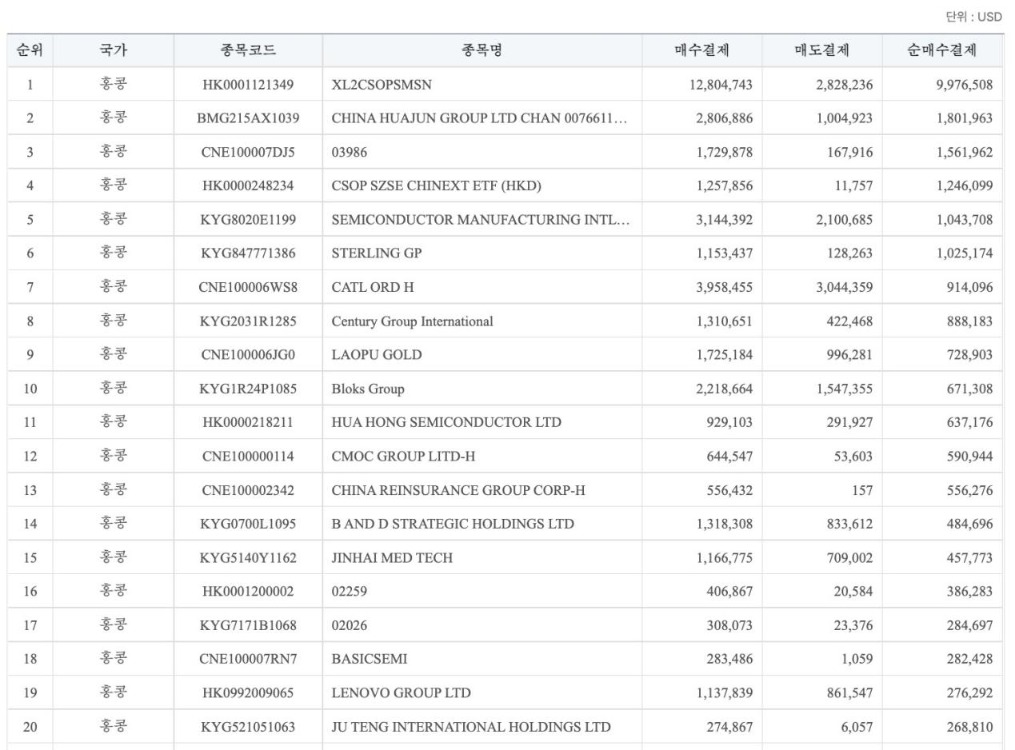Click the LAOPU GOLD stock name
The height and width of the screenshot is (750, 1015).
click(377, 355)
